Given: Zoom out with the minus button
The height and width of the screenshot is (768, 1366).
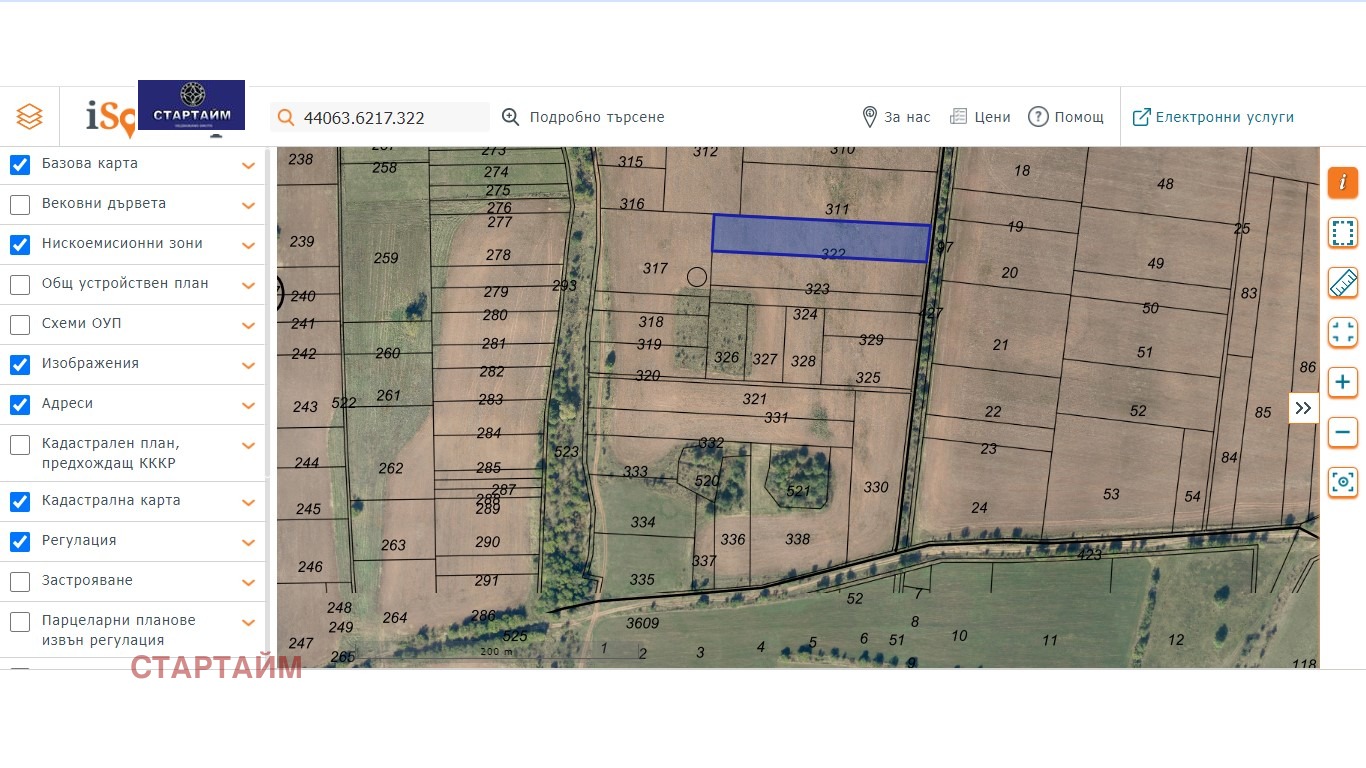Looking at the screenshot, I should coord(1342,433).
